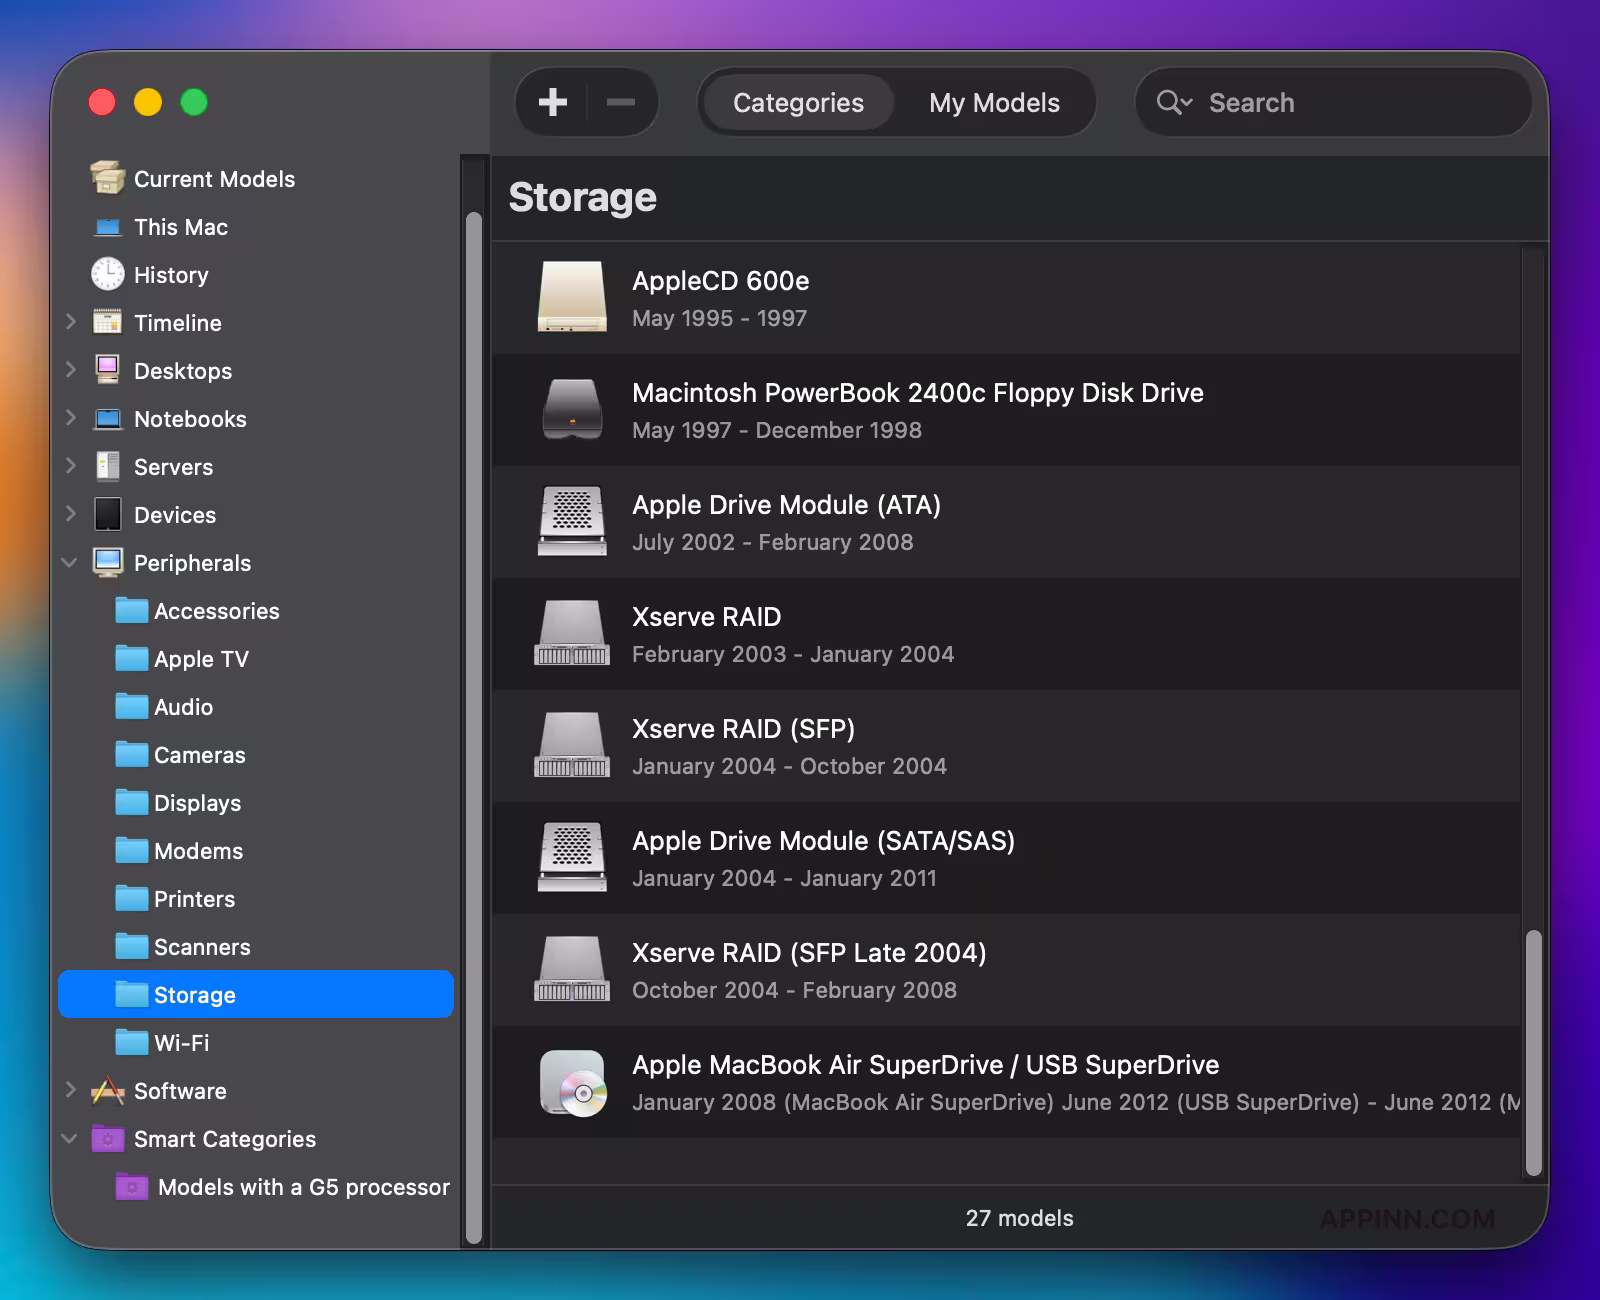Click the model list vertical scrollbar

[1533, 1052]
